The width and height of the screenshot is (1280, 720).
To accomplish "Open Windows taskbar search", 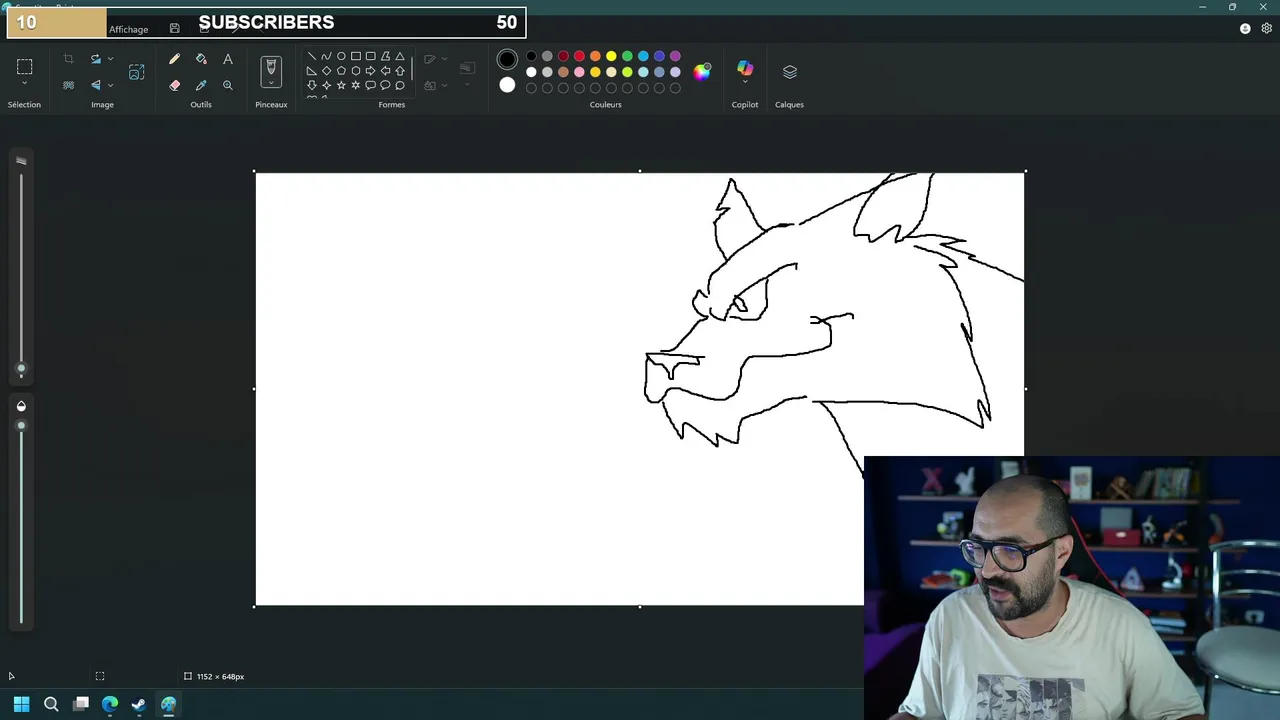I will pos(51,704).
